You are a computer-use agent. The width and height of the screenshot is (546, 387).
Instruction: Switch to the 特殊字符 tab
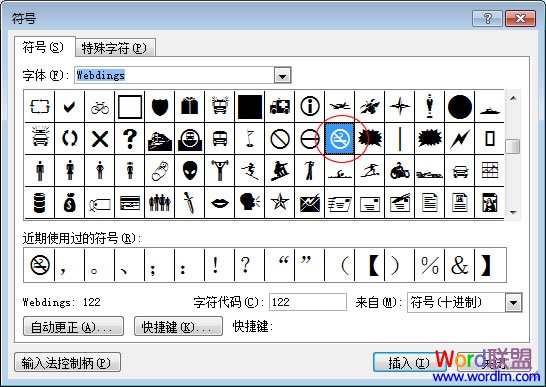click(115, 48)
